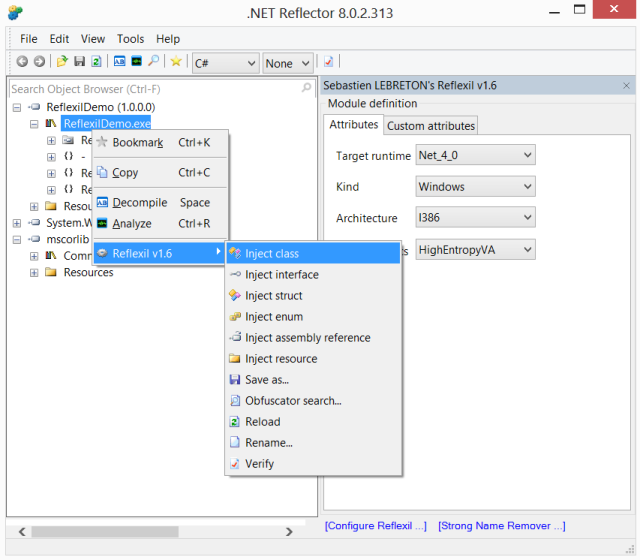Close the Reflexil v1.6 panel
The width and height of the screenshot is (640, 560).
point(627,85)
